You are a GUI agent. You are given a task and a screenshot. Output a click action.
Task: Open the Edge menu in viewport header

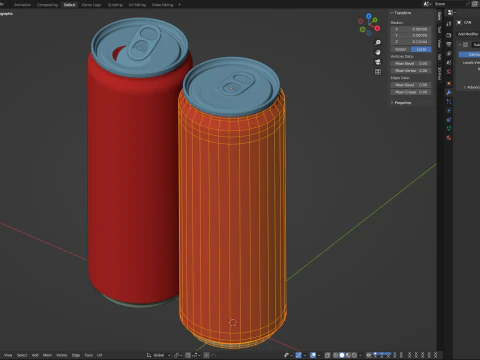[x=76, y=355]
